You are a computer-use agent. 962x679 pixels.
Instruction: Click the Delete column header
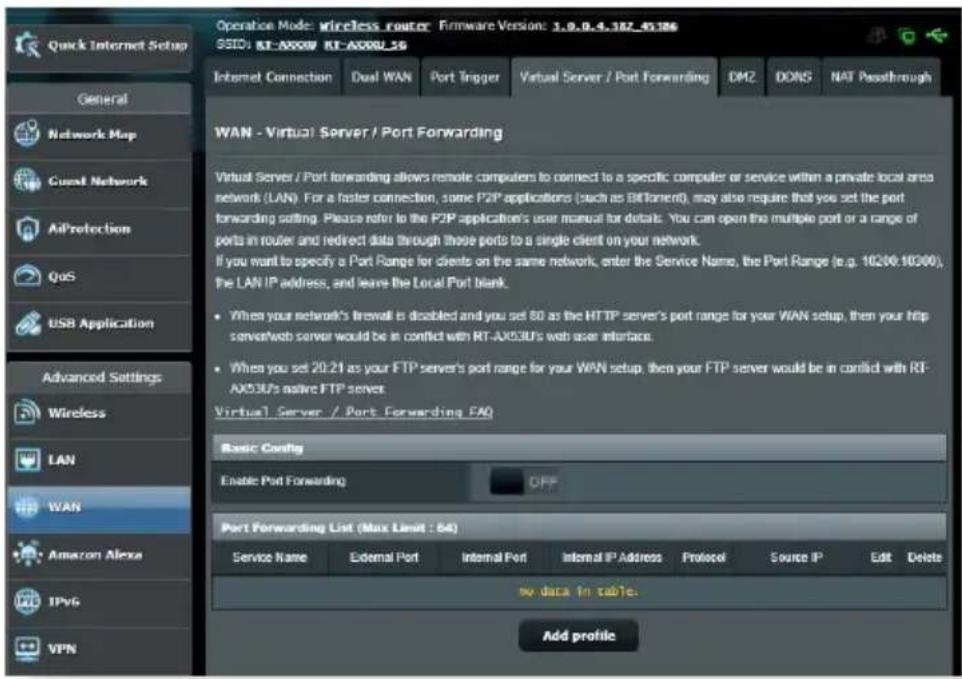tap(925, 558)
